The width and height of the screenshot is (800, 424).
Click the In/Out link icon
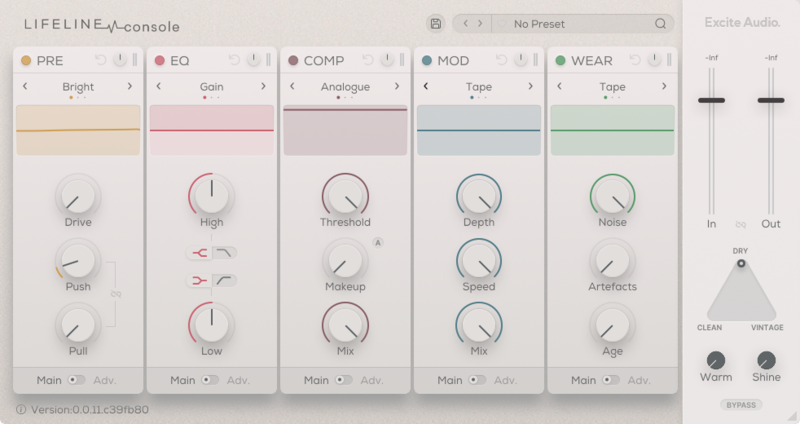click(741, 225)
